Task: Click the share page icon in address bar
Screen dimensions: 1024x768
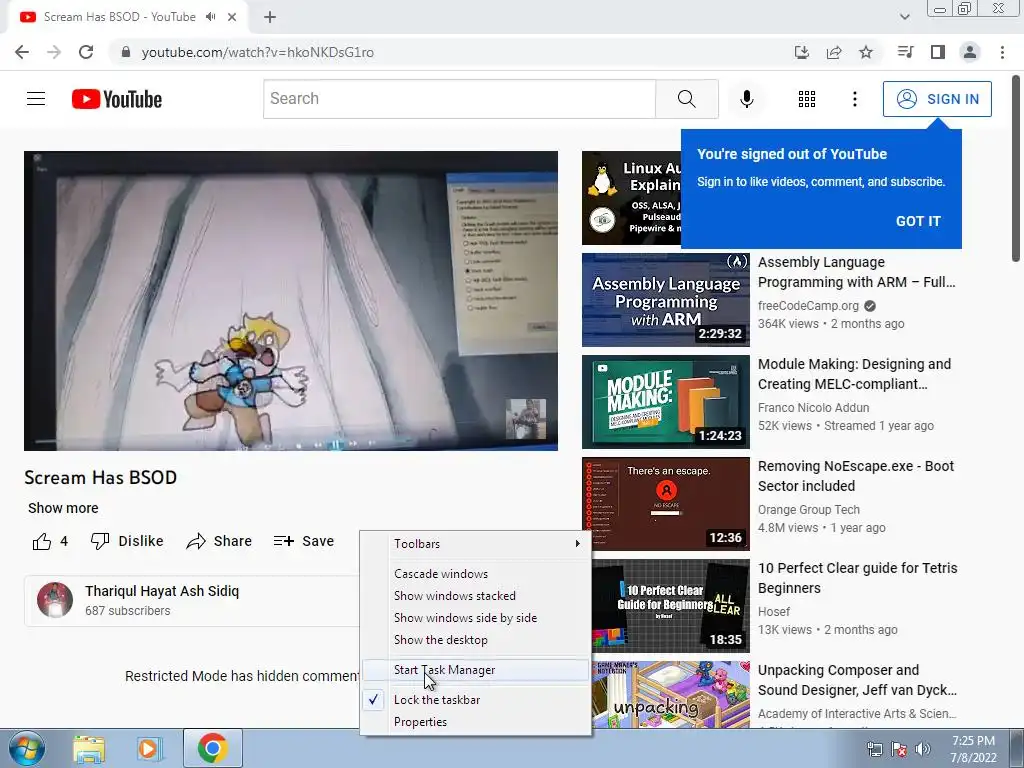Action: [x=834, y=52]
